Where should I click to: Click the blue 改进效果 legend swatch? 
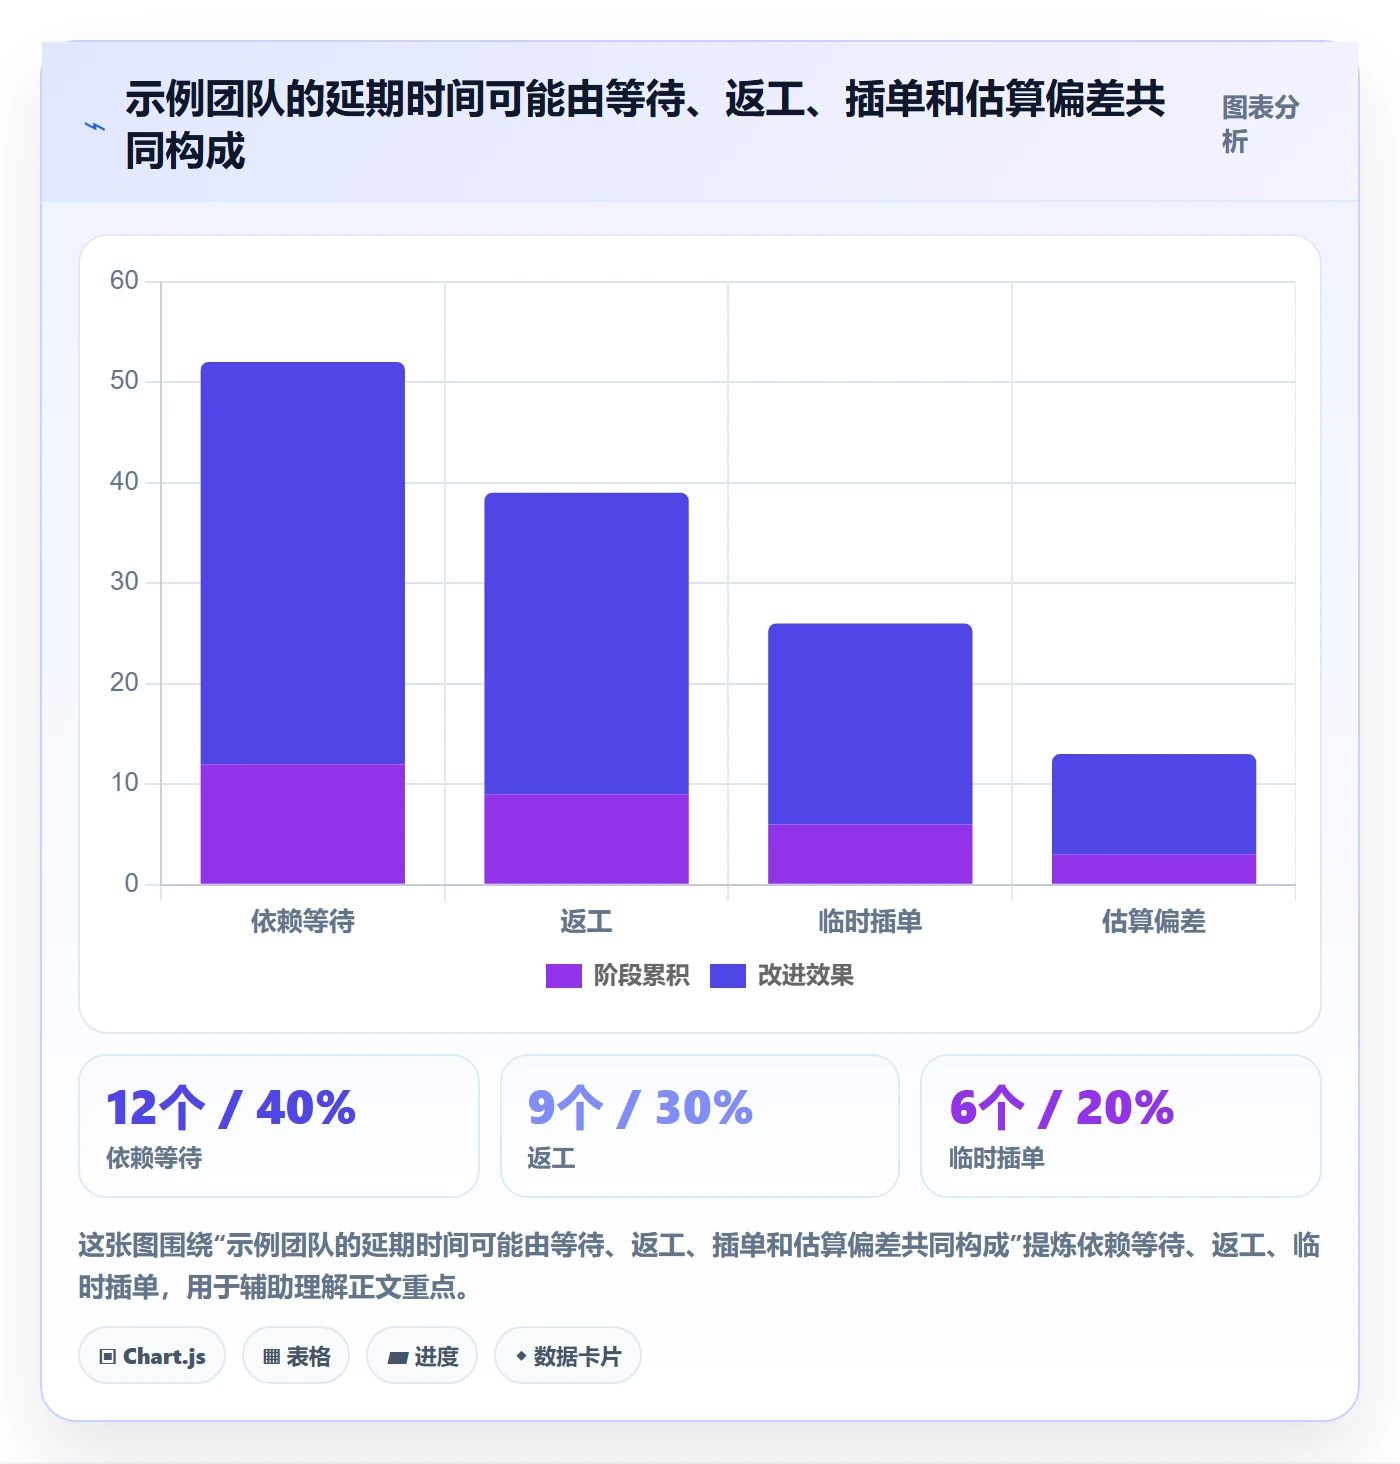[728, 976]
